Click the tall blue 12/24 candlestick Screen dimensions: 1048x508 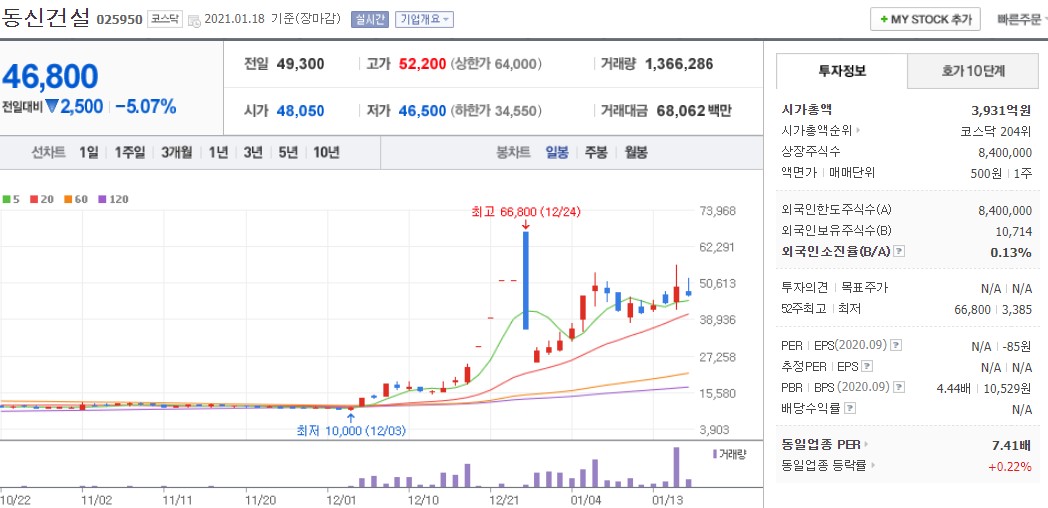coord(526,280)
